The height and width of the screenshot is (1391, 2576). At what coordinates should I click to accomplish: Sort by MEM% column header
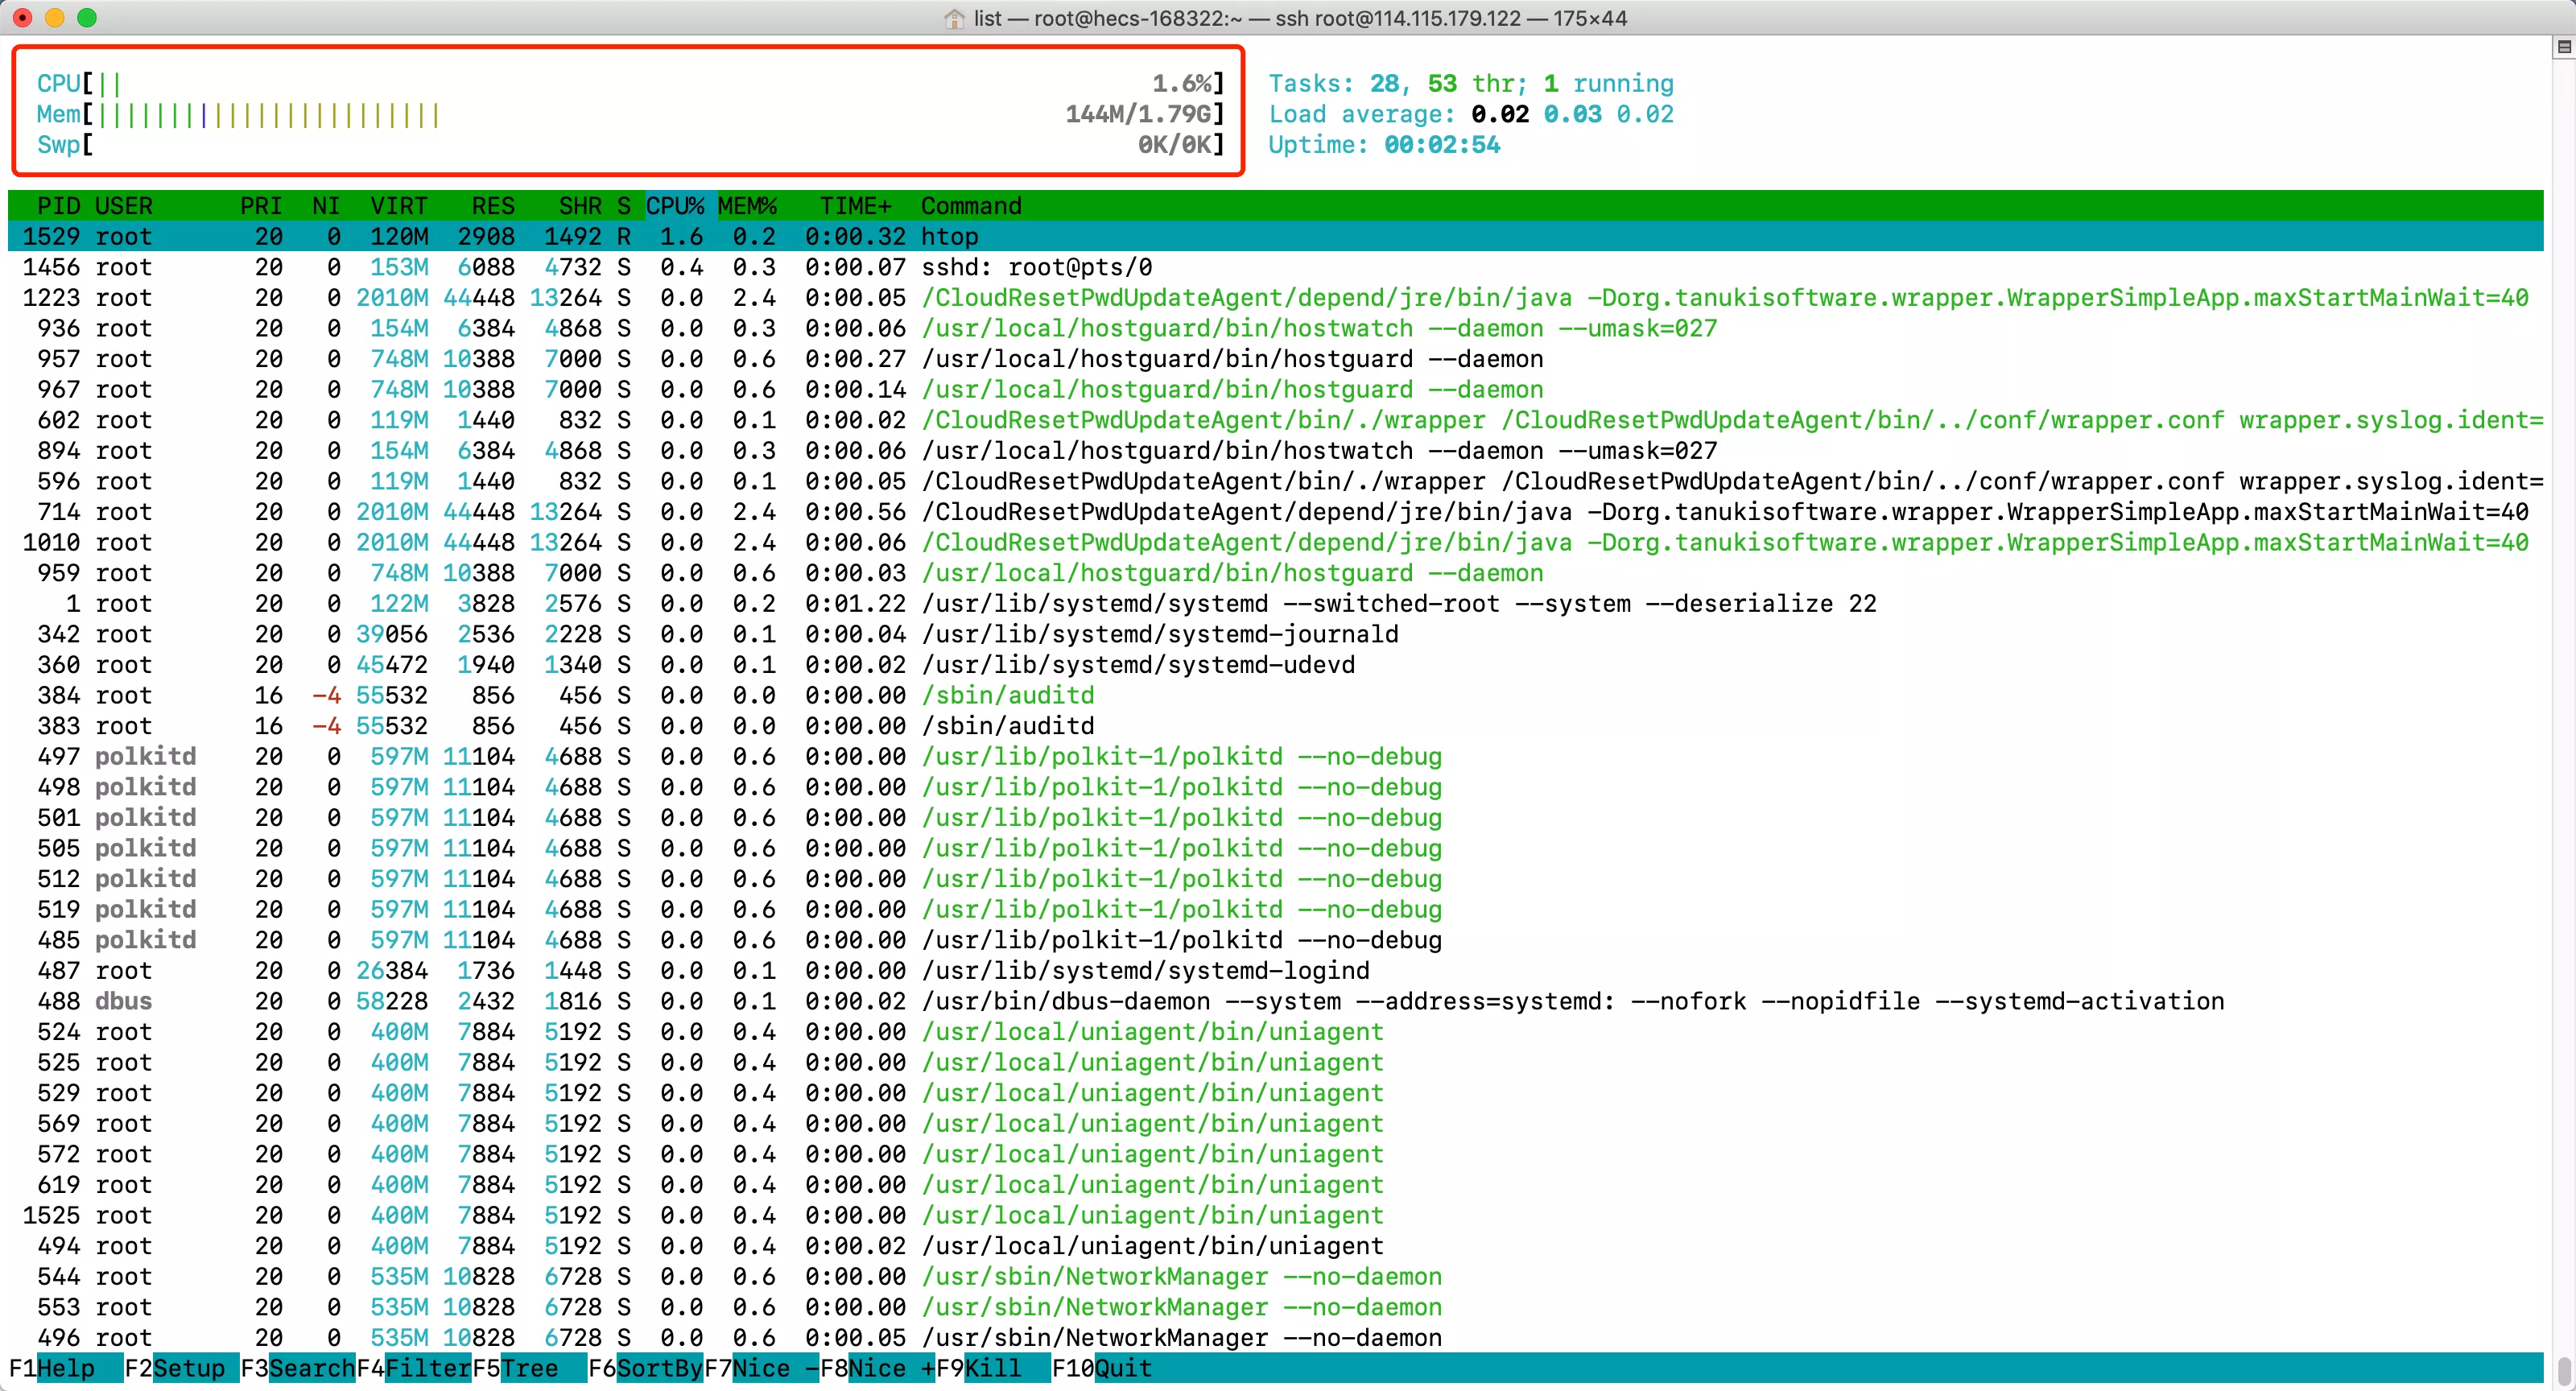tap(747, 206)
